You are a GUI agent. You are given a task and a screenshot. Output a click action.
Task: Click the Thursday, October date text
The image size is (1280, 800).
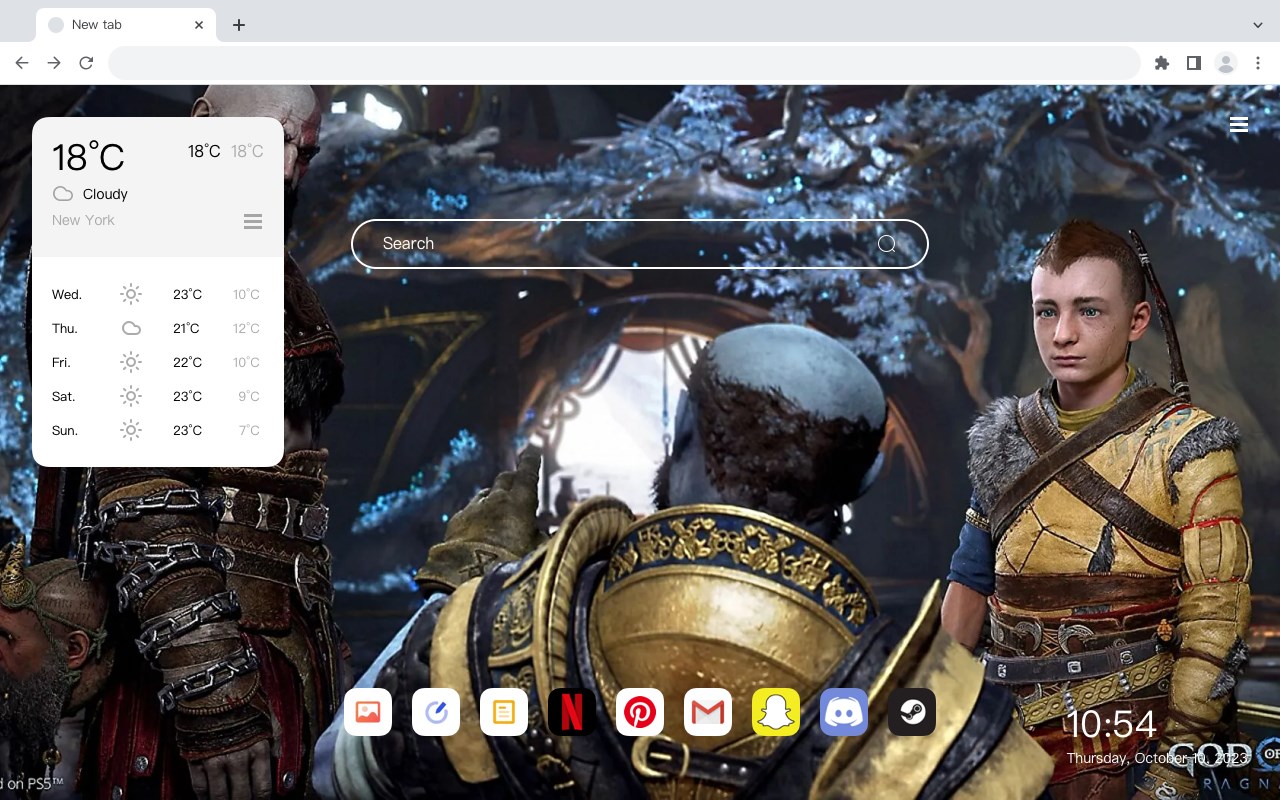click(1157, 759)
